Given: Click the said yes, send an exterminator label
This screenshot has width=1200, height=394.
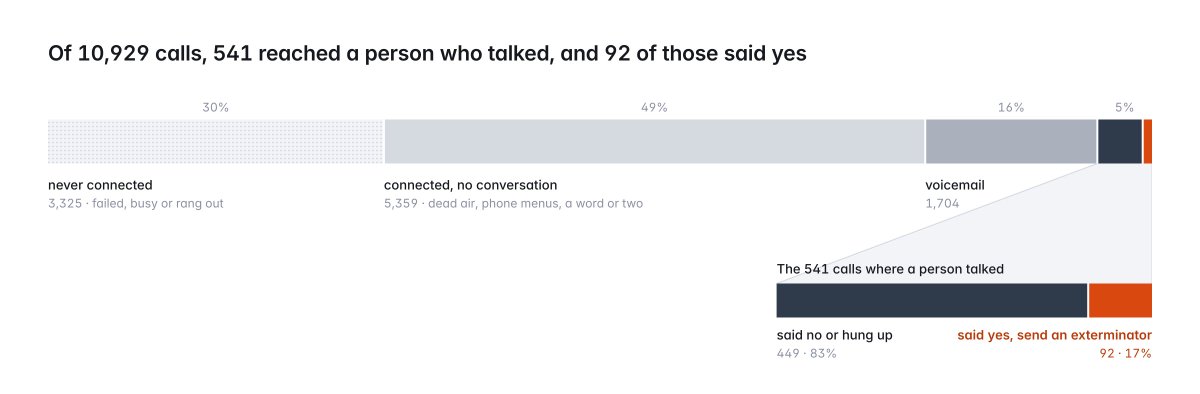Looking at the screenshot, I should [1055, 335].
